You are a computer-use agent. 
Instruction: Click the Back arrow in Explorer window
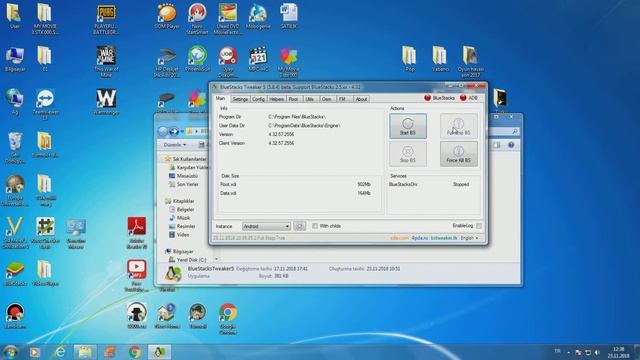click(x=163, y=131)
